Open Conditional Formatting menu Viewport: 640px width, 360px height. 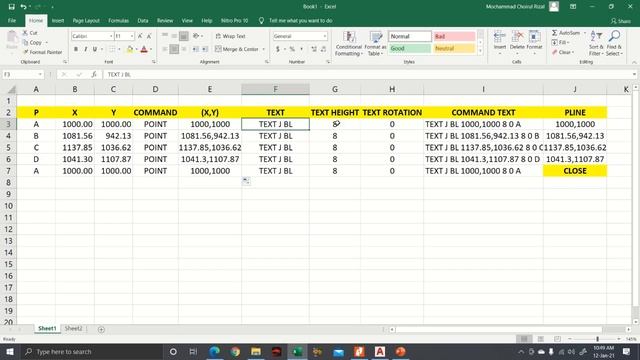click(349, 44)
